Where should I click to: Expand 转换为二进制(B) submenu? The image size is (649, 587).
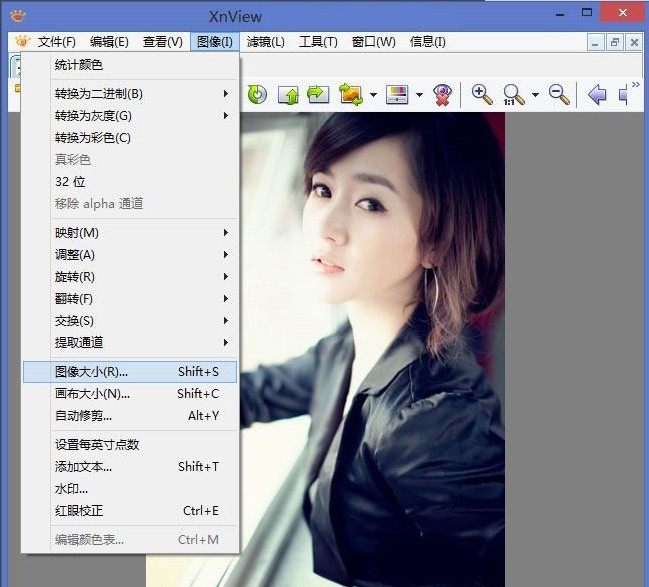(x=130, y=94)
